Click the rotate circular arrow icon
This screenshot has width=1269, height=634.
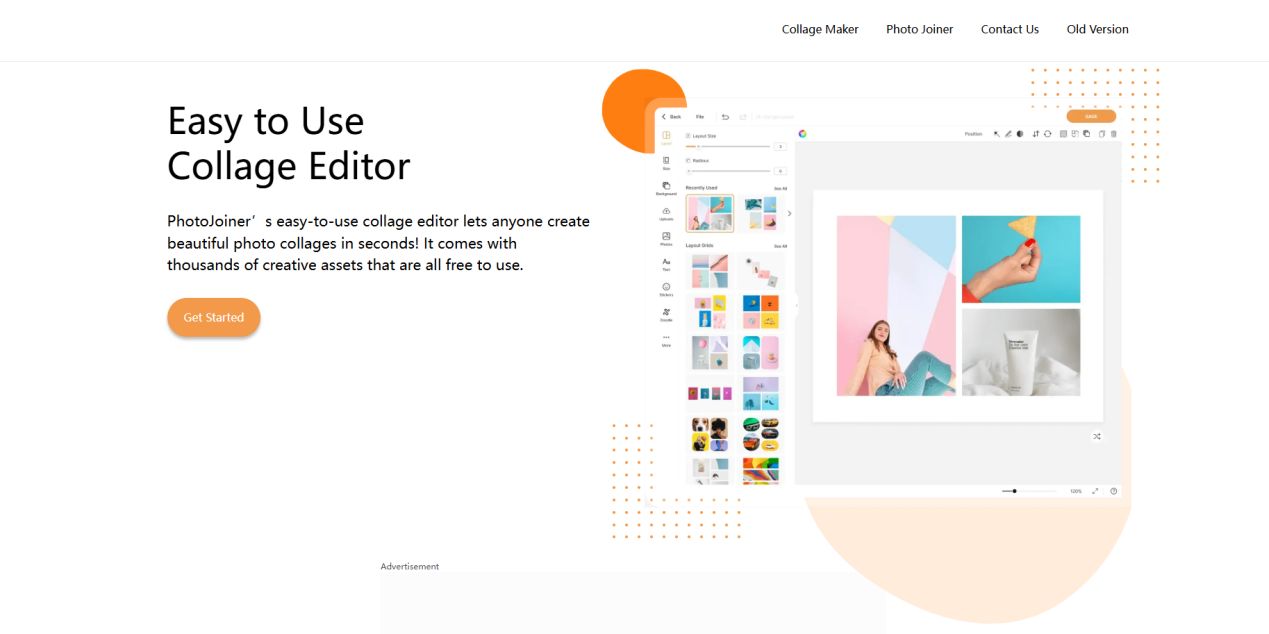[1047, 134]
